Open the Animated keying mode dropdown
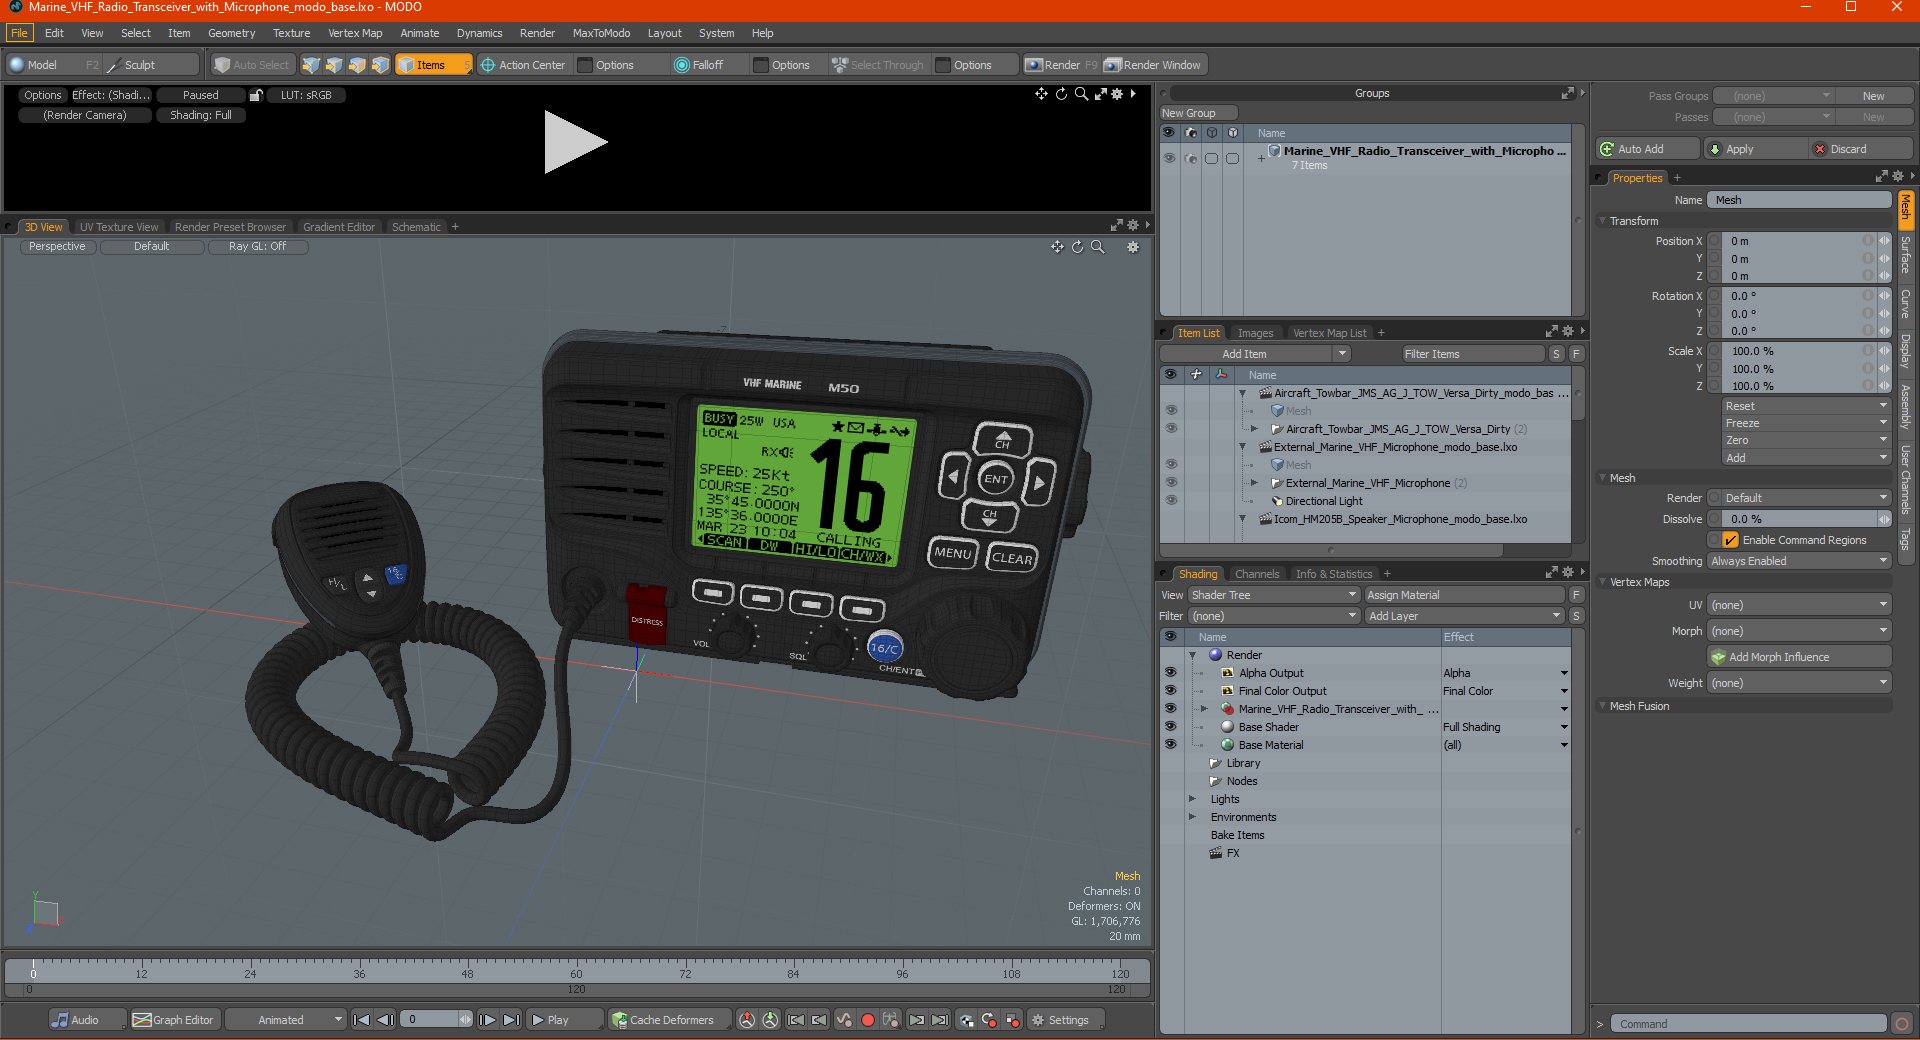Image resolution: width=1920 pixels, height=1040 pixels. click(285, 1020)
